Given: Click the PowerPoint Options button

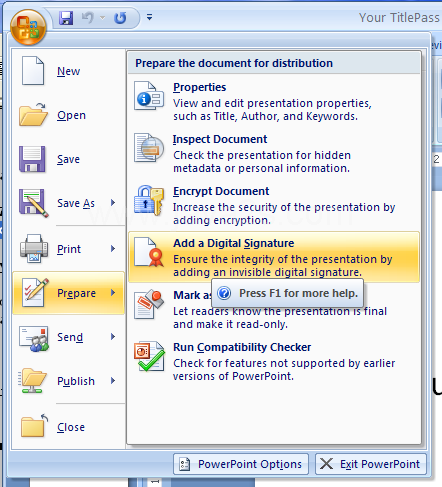Looking at the screenshot, I should point(241,464).
